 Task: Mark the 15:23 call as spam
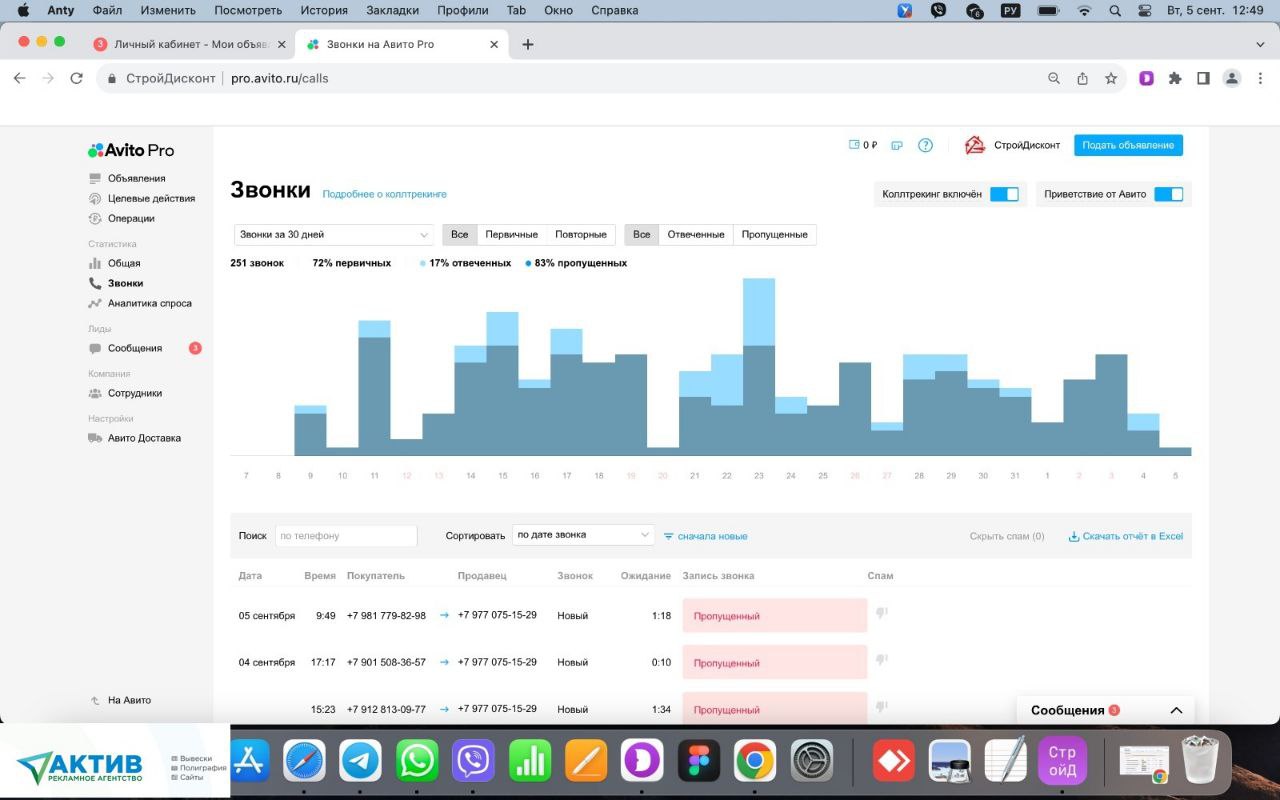[x=881, y=707]
